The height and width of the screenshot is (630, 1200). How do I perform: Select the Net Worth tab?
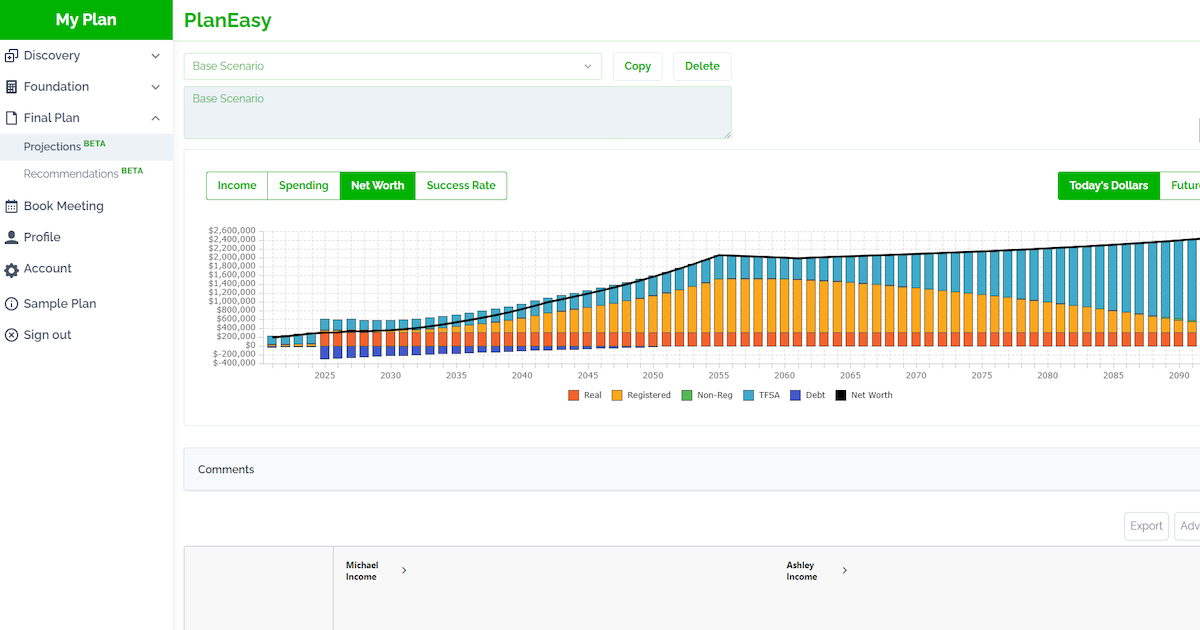378,186
